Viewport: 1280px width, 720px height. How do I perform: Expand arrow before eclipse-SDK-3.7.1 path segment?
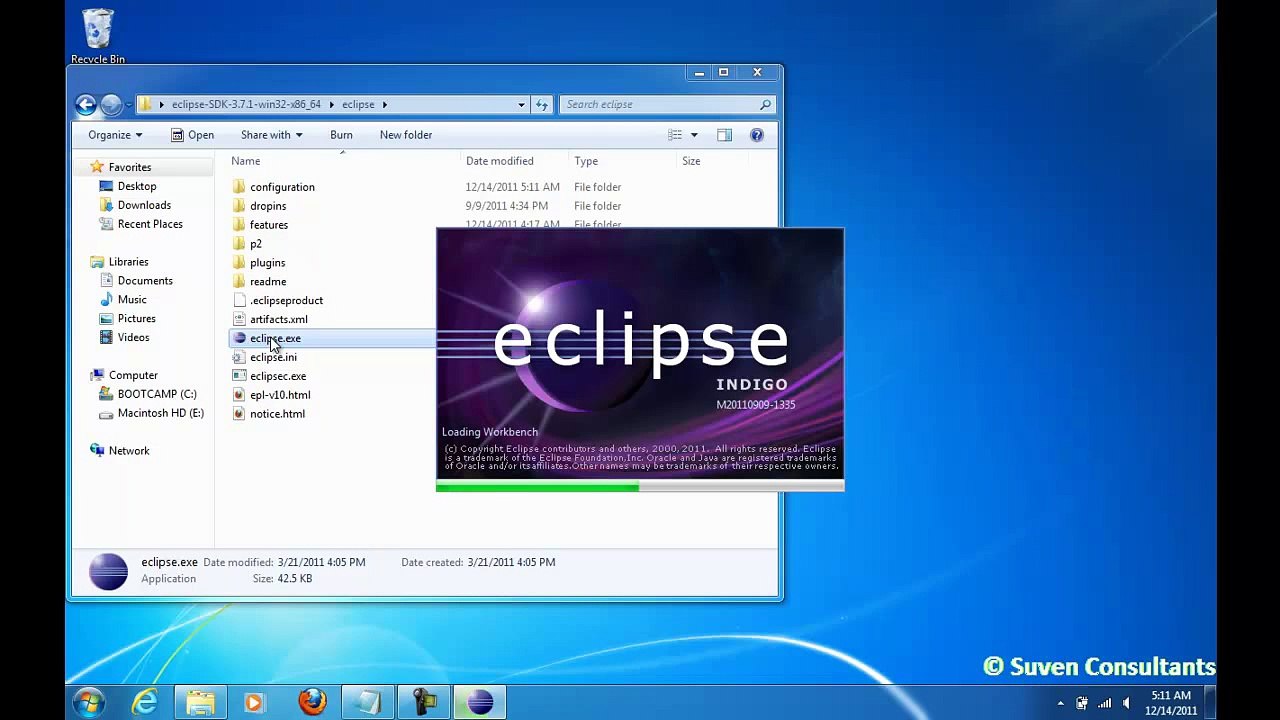point(161,104)
